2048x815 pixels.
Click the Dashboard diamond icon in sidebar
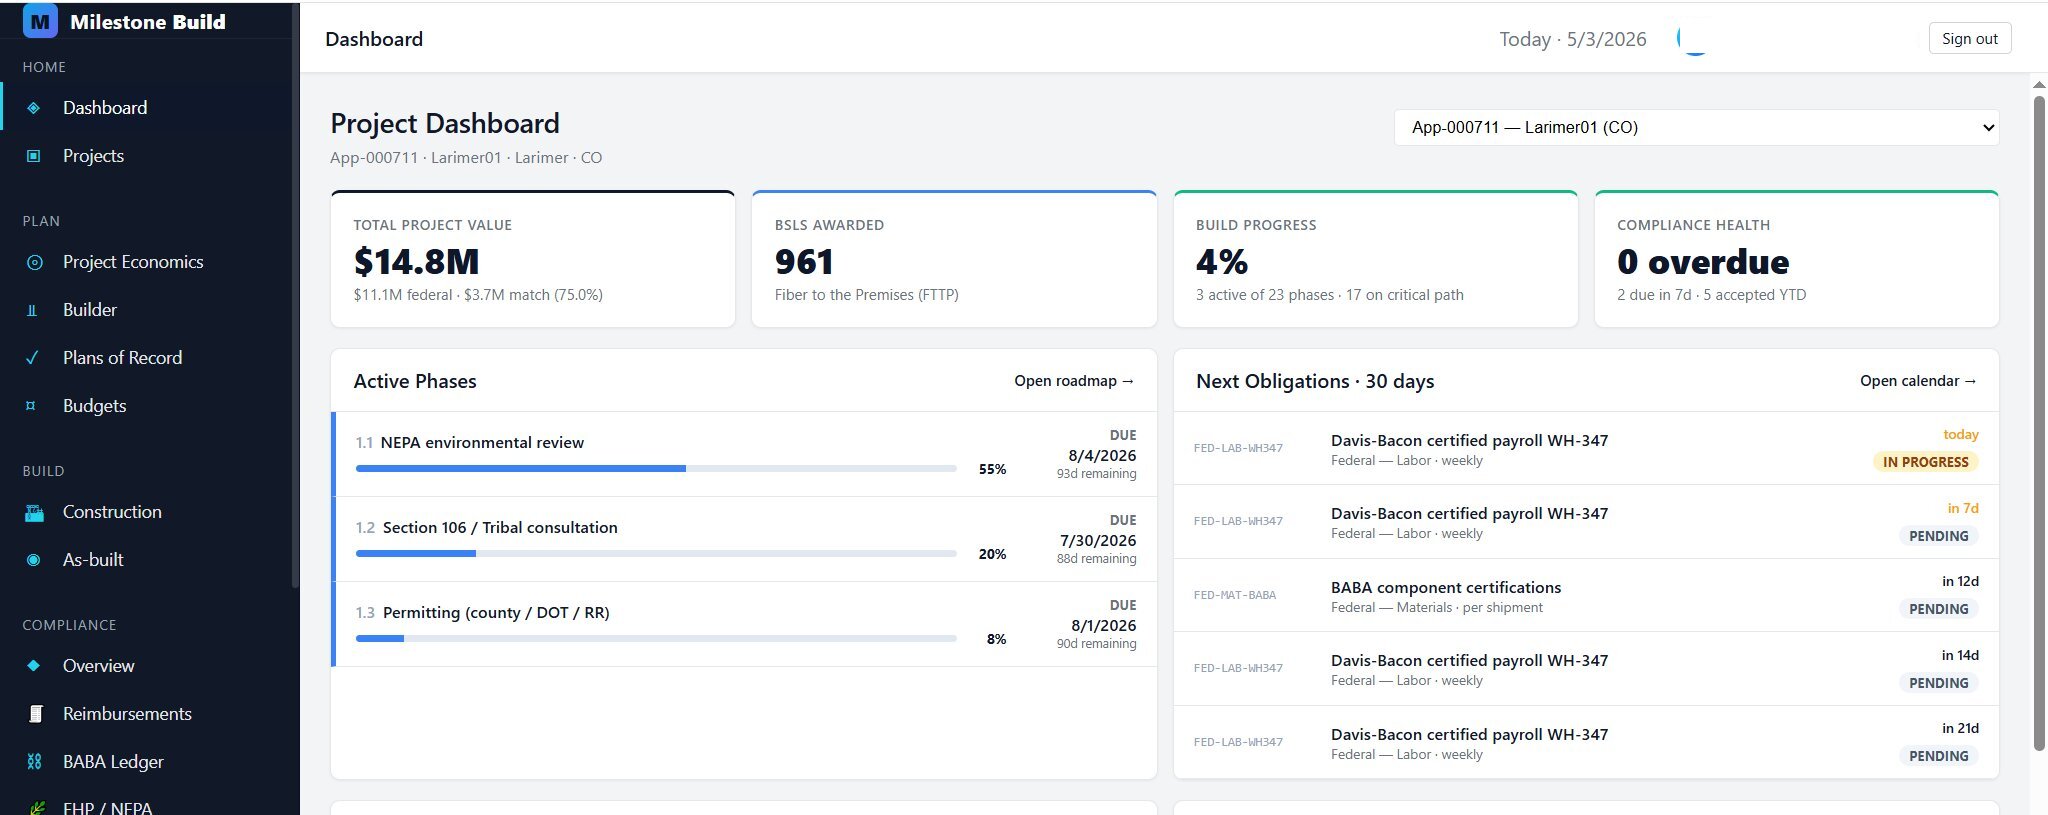point(33,108)
